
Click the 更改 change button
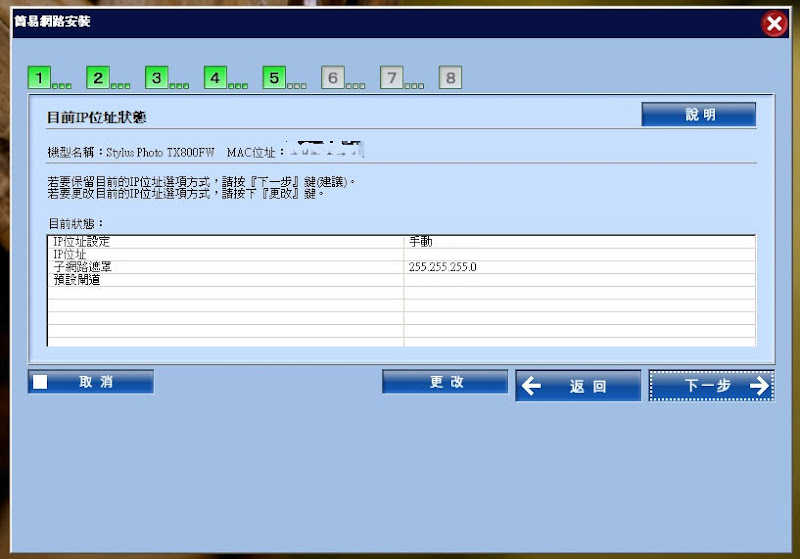(x=445, y=382)
